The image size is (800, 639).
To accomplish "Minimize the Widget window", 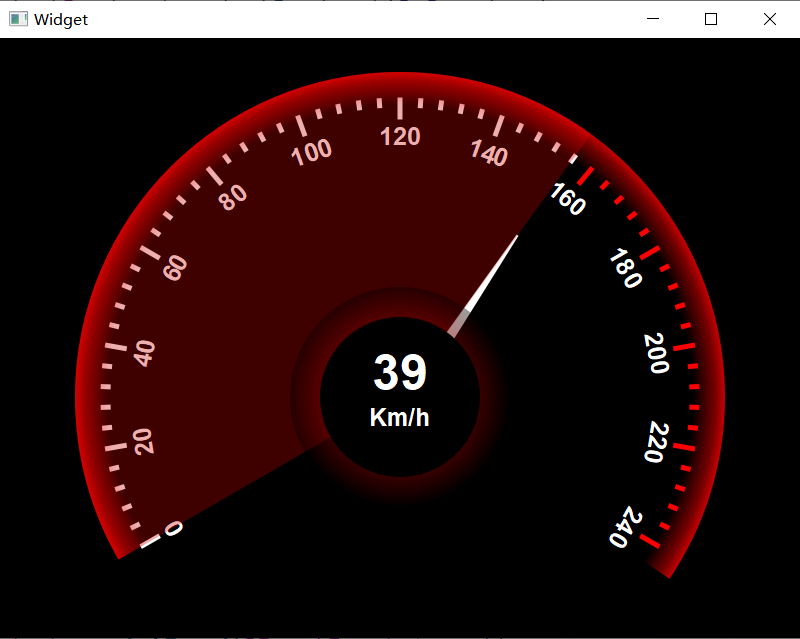I will tap(653, 19).
